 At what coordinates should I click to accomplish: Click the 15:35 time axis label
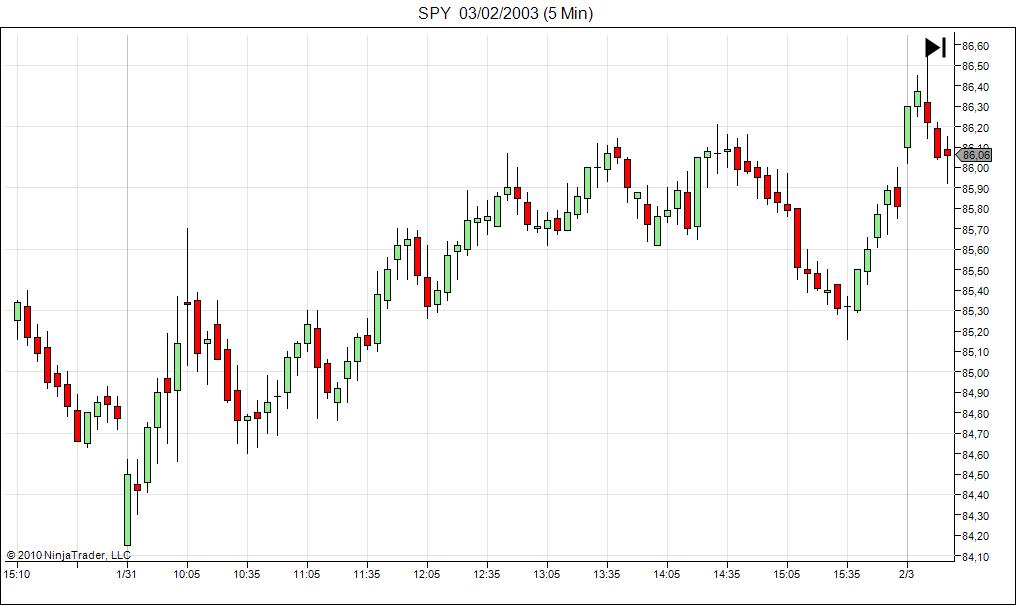click(846, 574)
